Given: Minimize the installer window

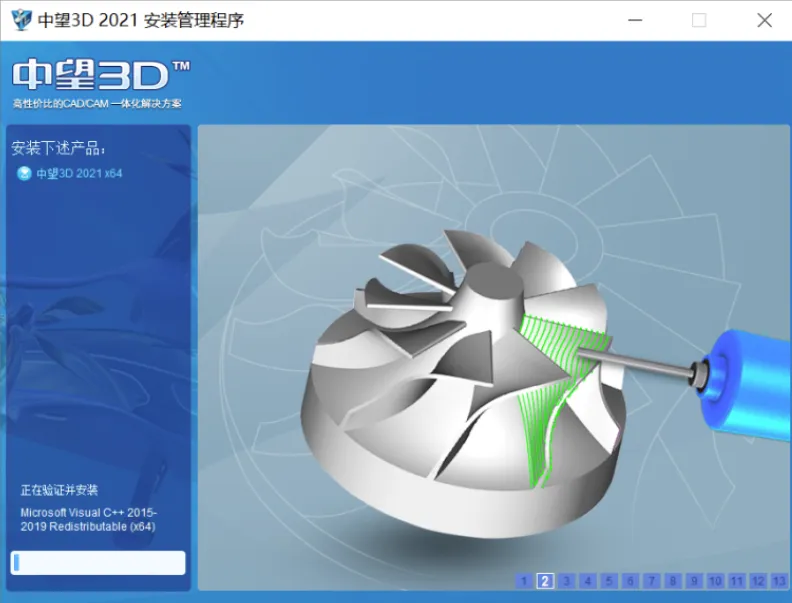Looking at the screenshot, I should coord(635,20).
